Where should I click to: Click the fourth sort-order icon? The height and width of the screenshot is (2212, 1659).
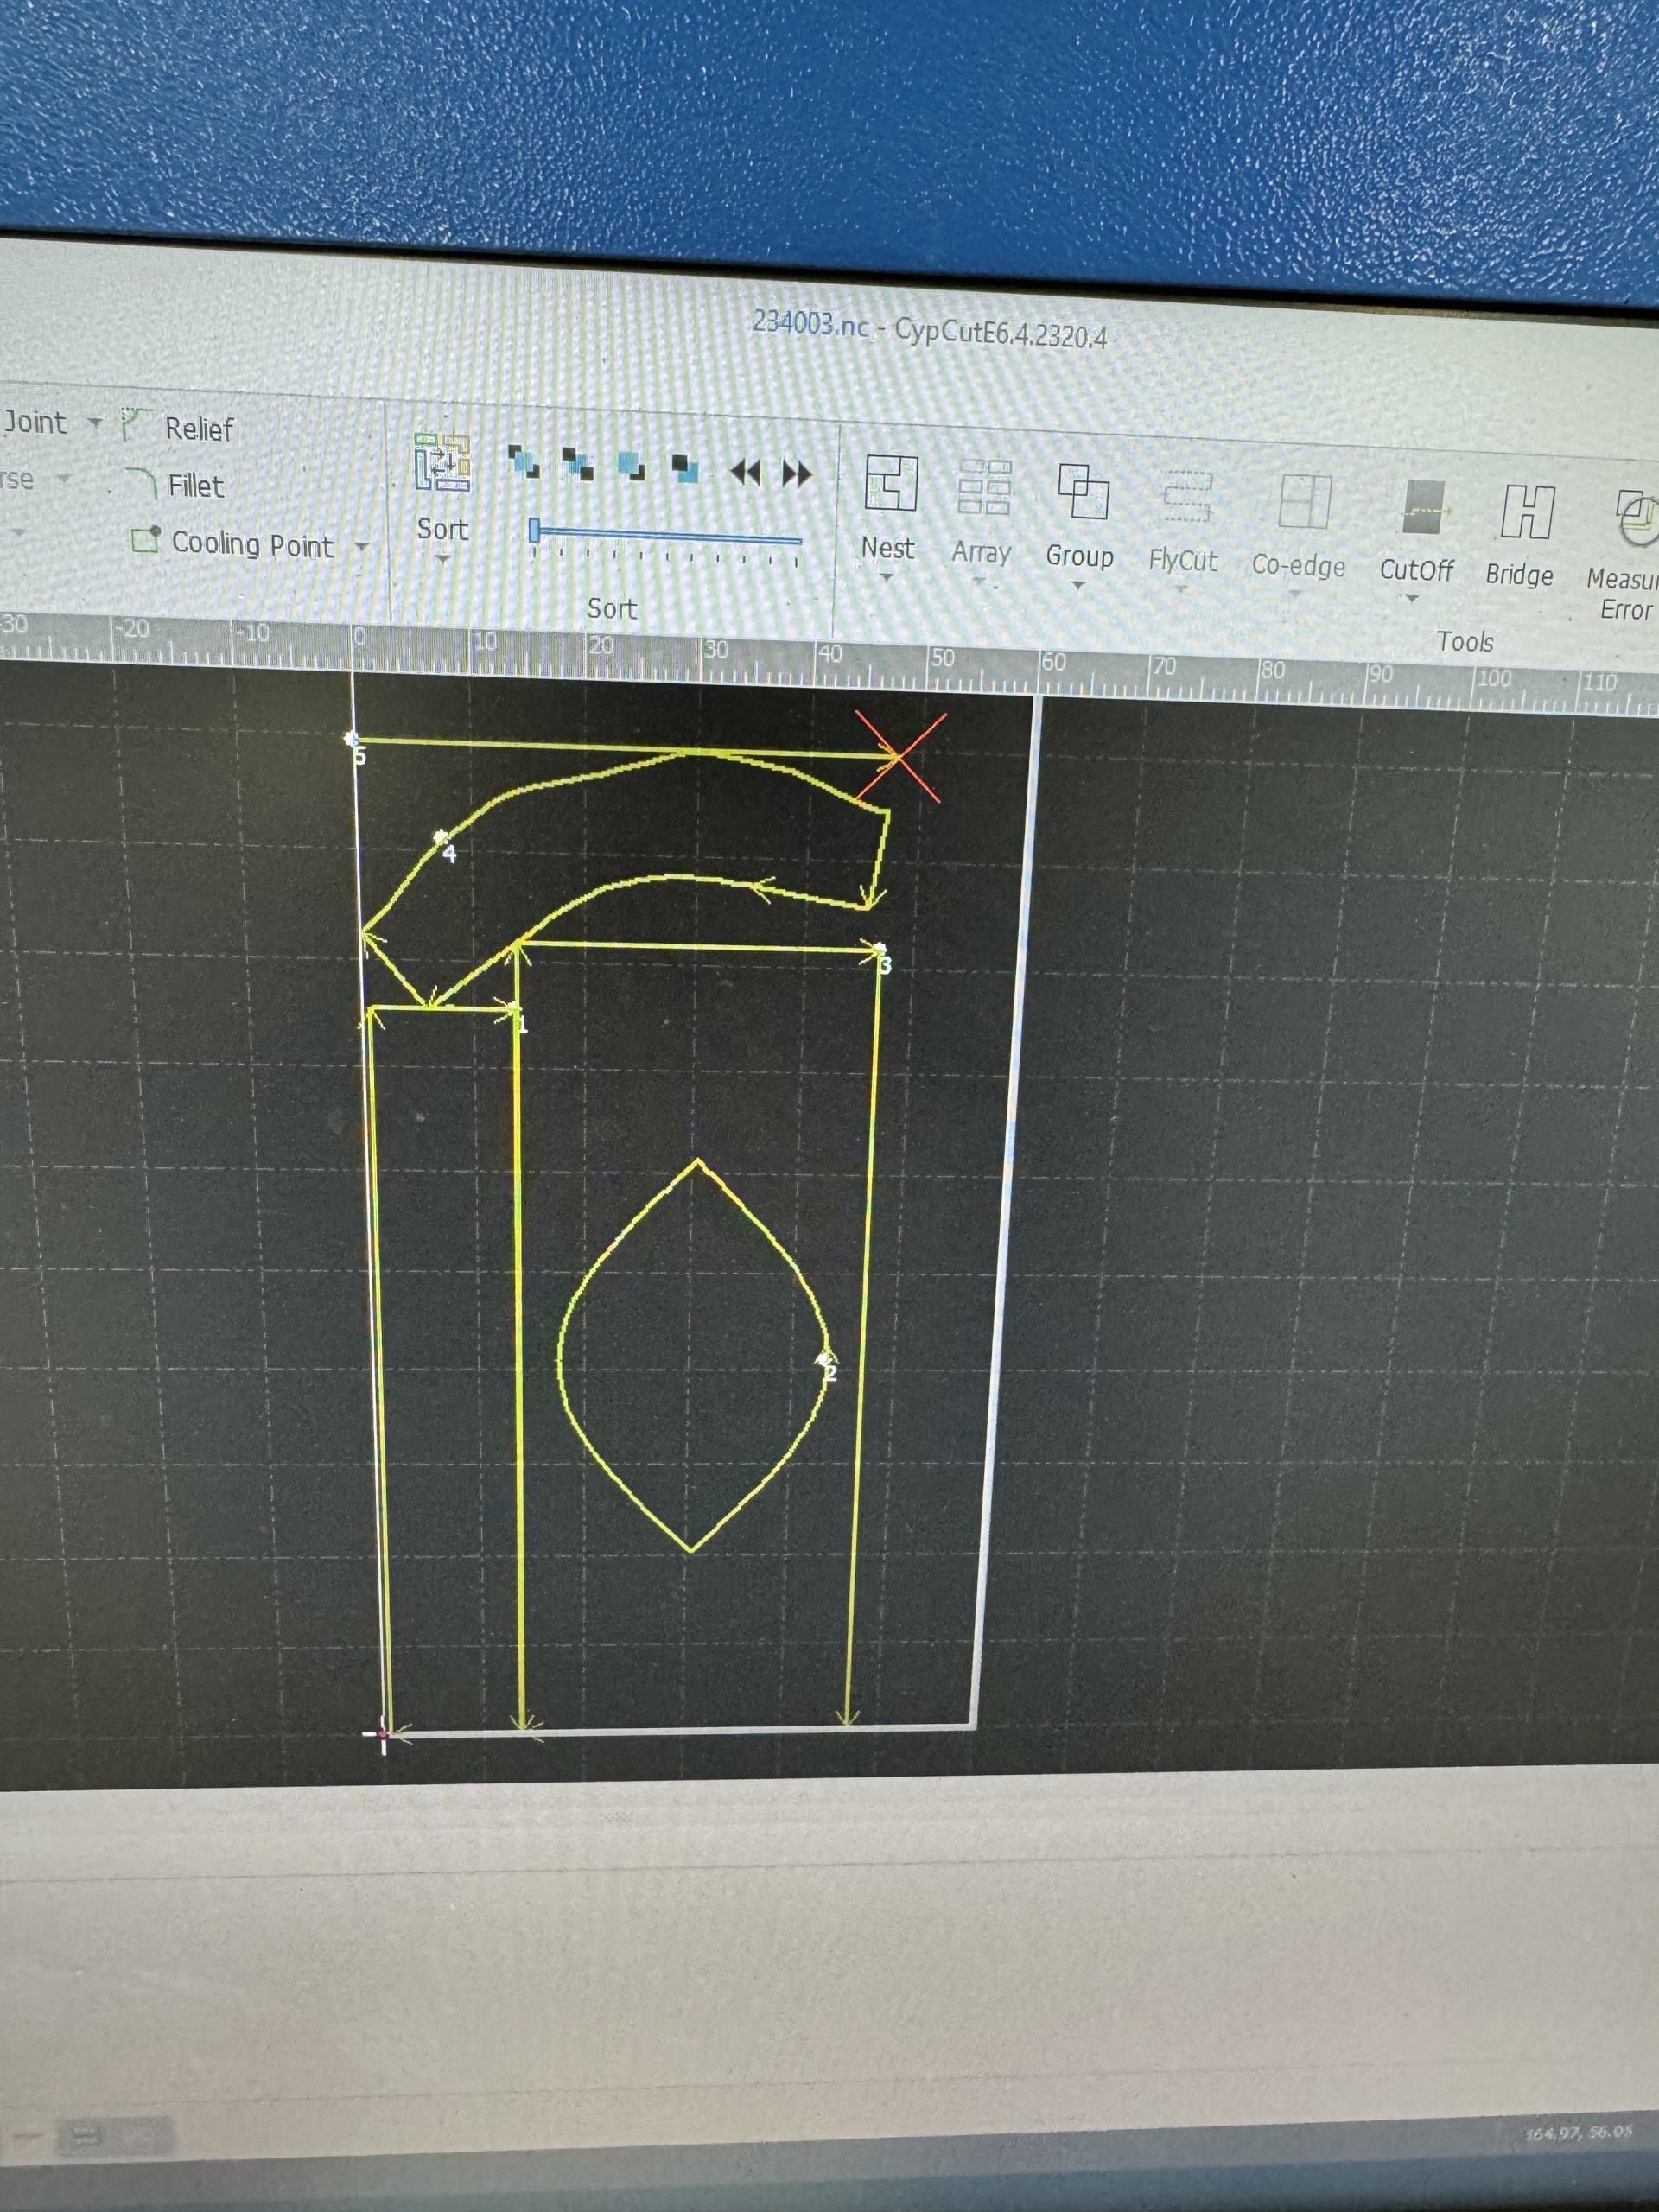pos(685,468)
